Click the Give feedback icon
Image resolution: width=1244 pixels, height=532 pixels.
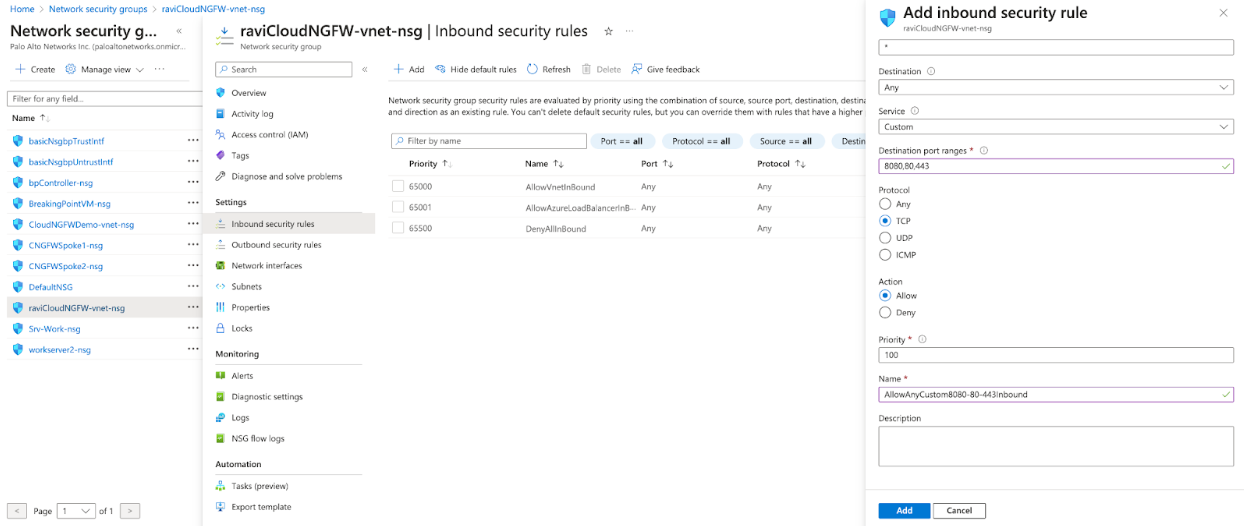tap(637, 70)
